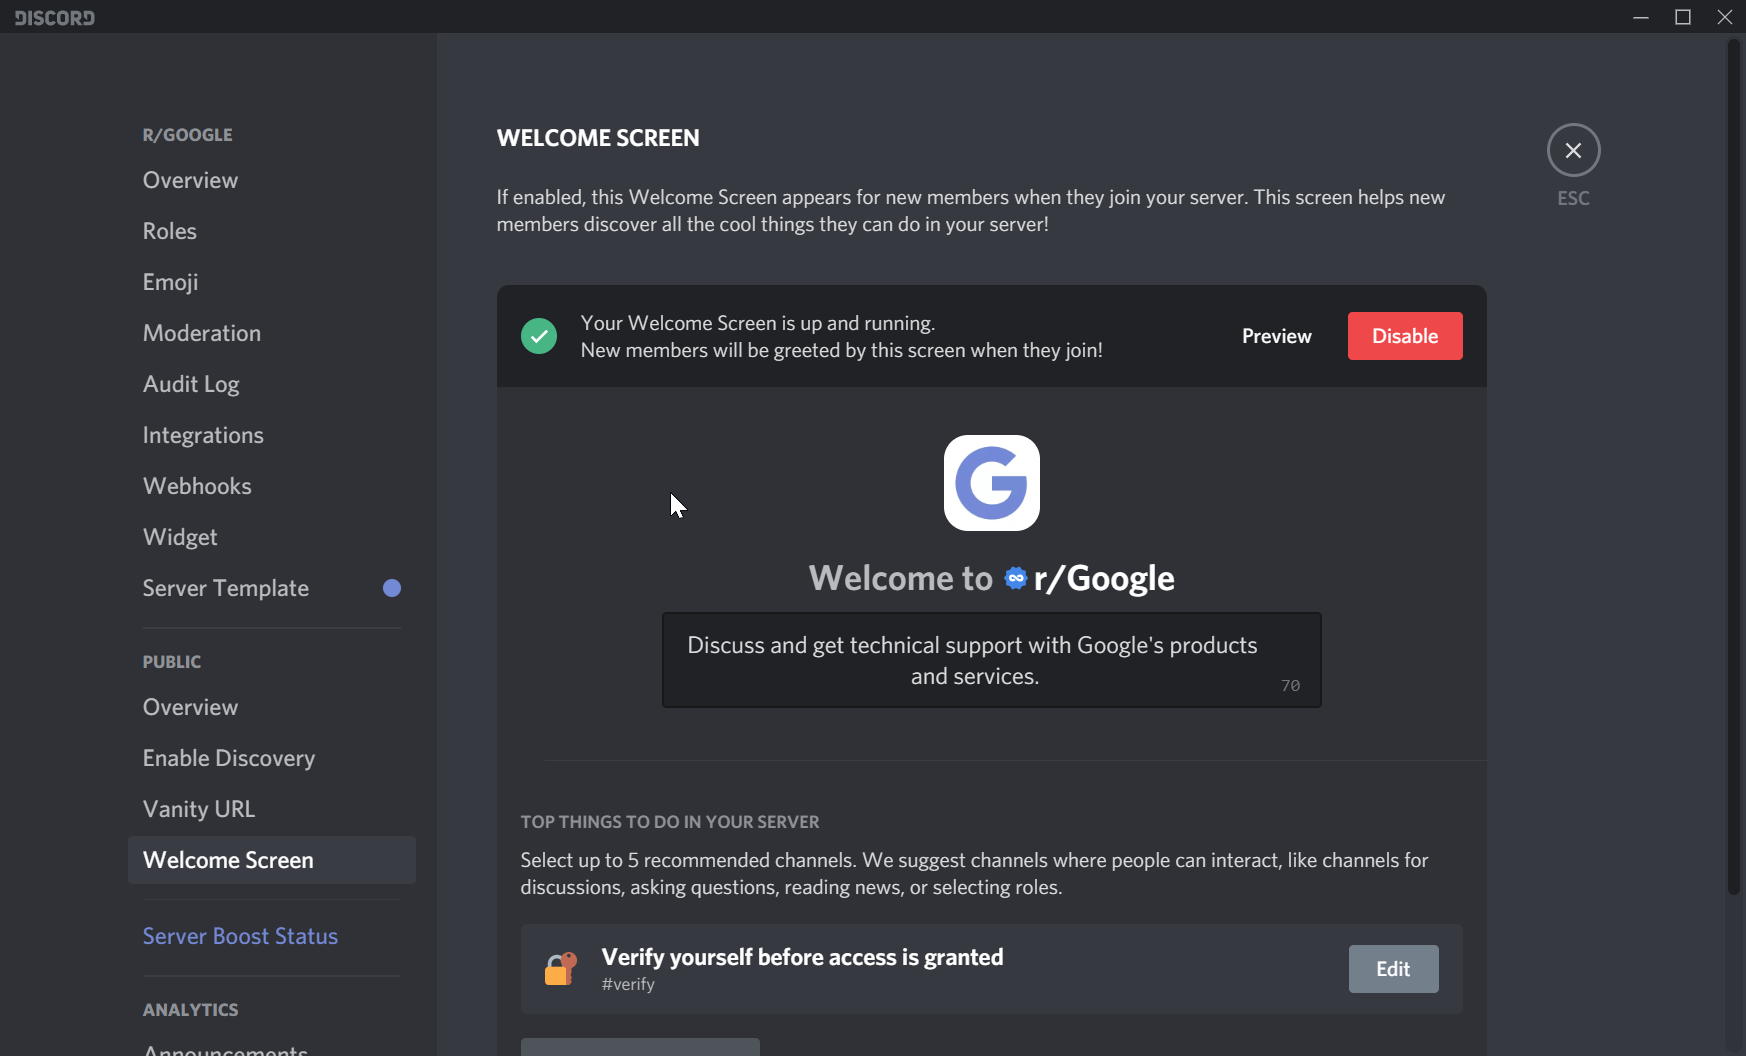This screenshot has height=1056, width=1746.
Task: Go to Emoji settings
Action: [x=171, y=282]
